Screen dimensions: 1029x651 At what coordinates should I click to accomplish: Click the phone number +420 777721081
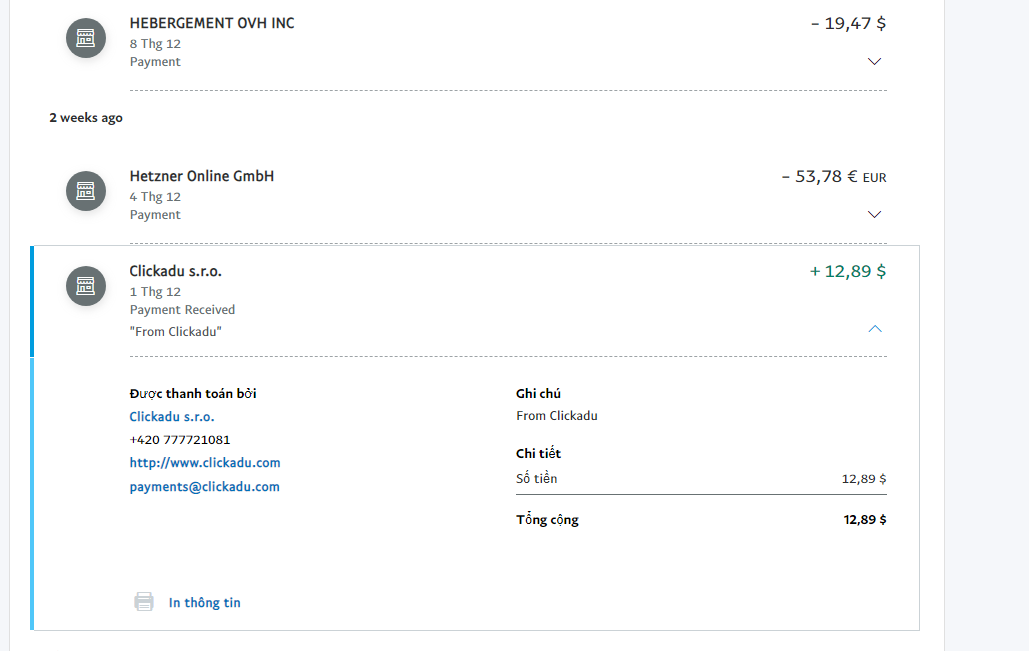(180, 440)
